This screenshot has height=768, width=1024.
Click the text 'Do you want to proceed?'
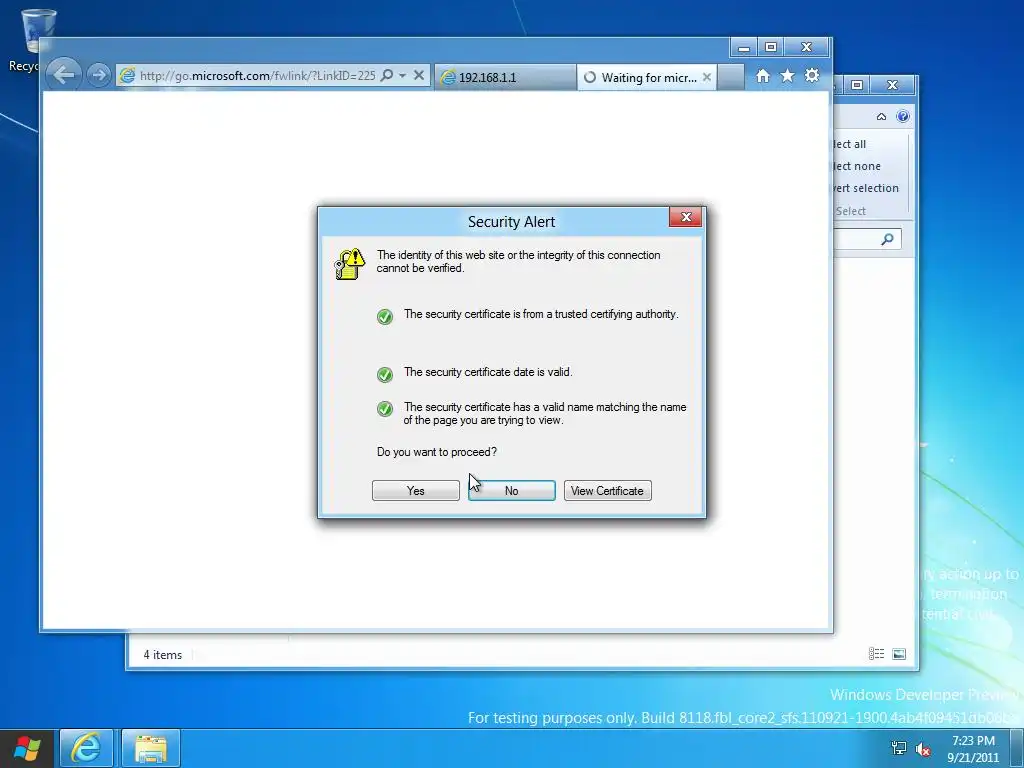coord(437,452)
